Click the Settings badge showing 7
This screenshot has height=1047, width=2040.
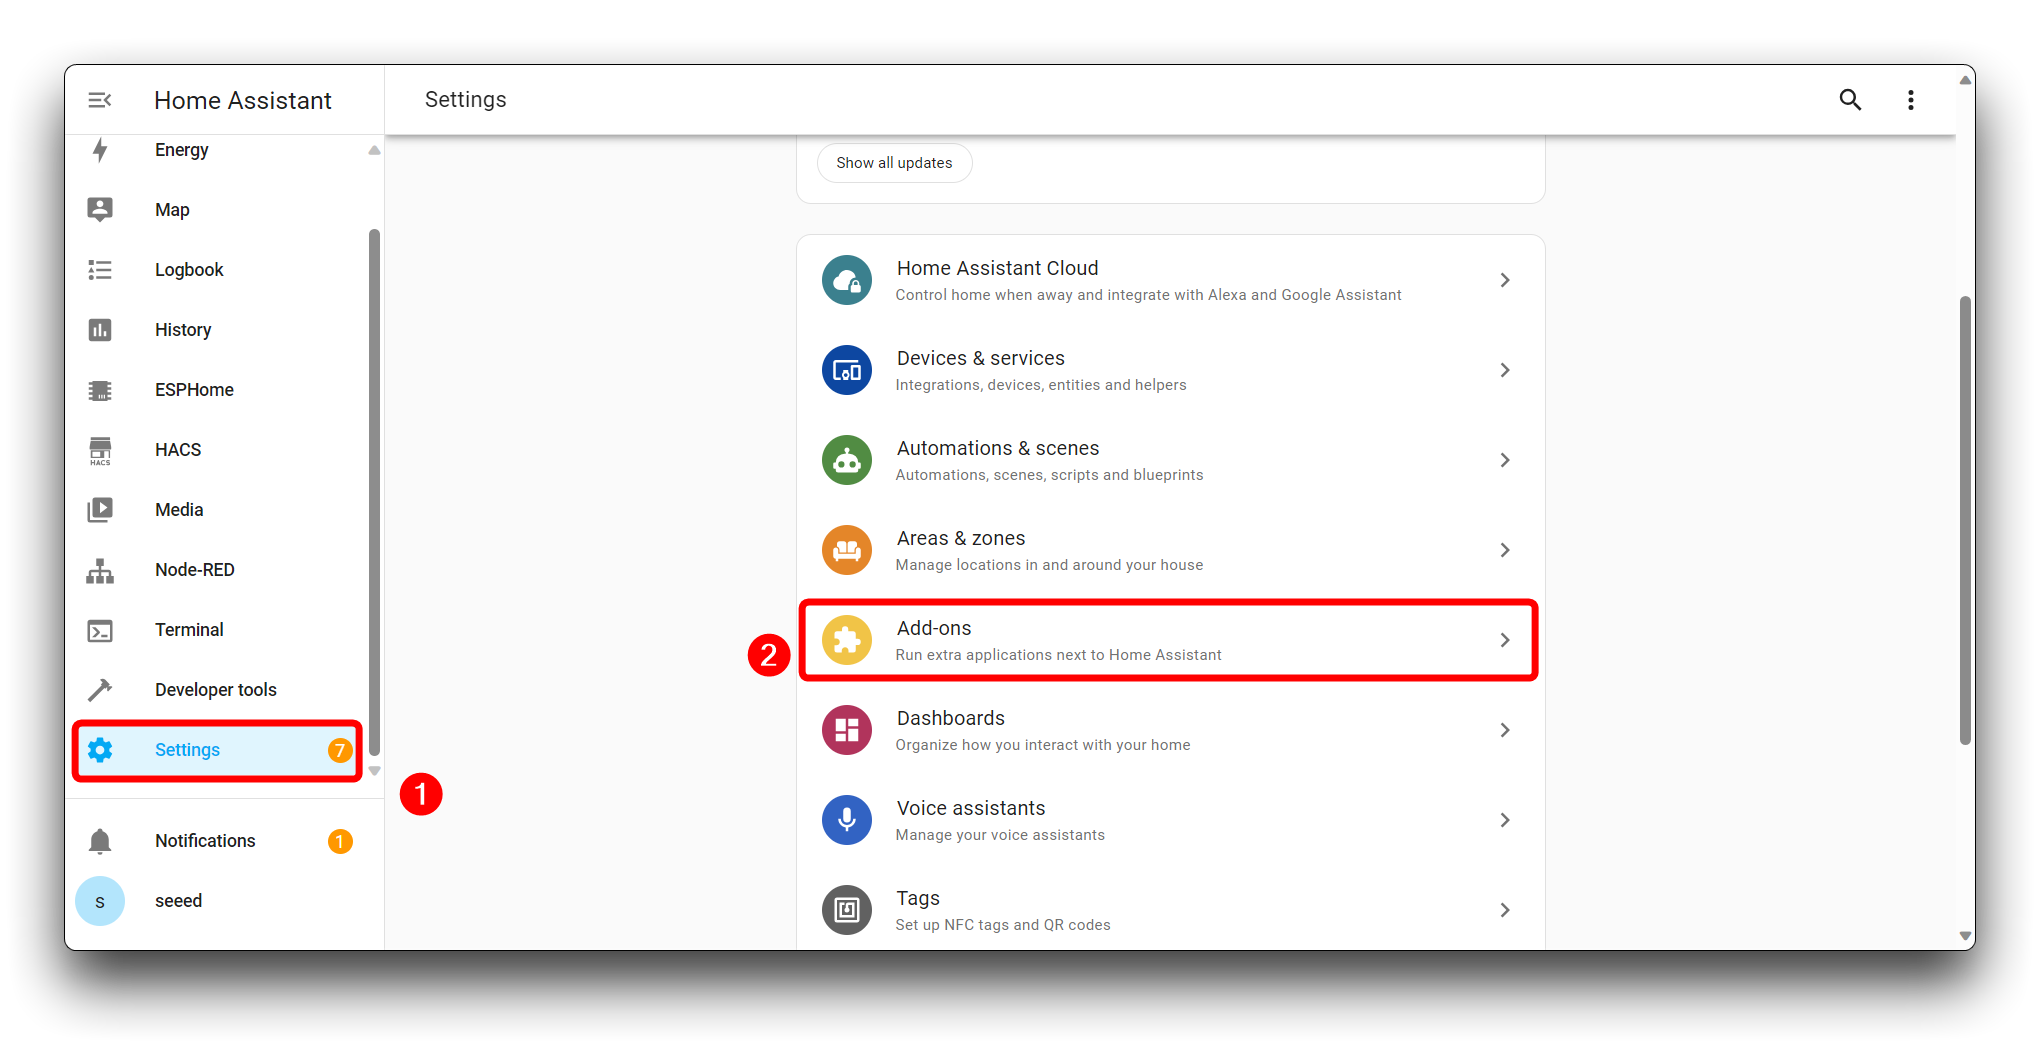[x=340, y=750]
